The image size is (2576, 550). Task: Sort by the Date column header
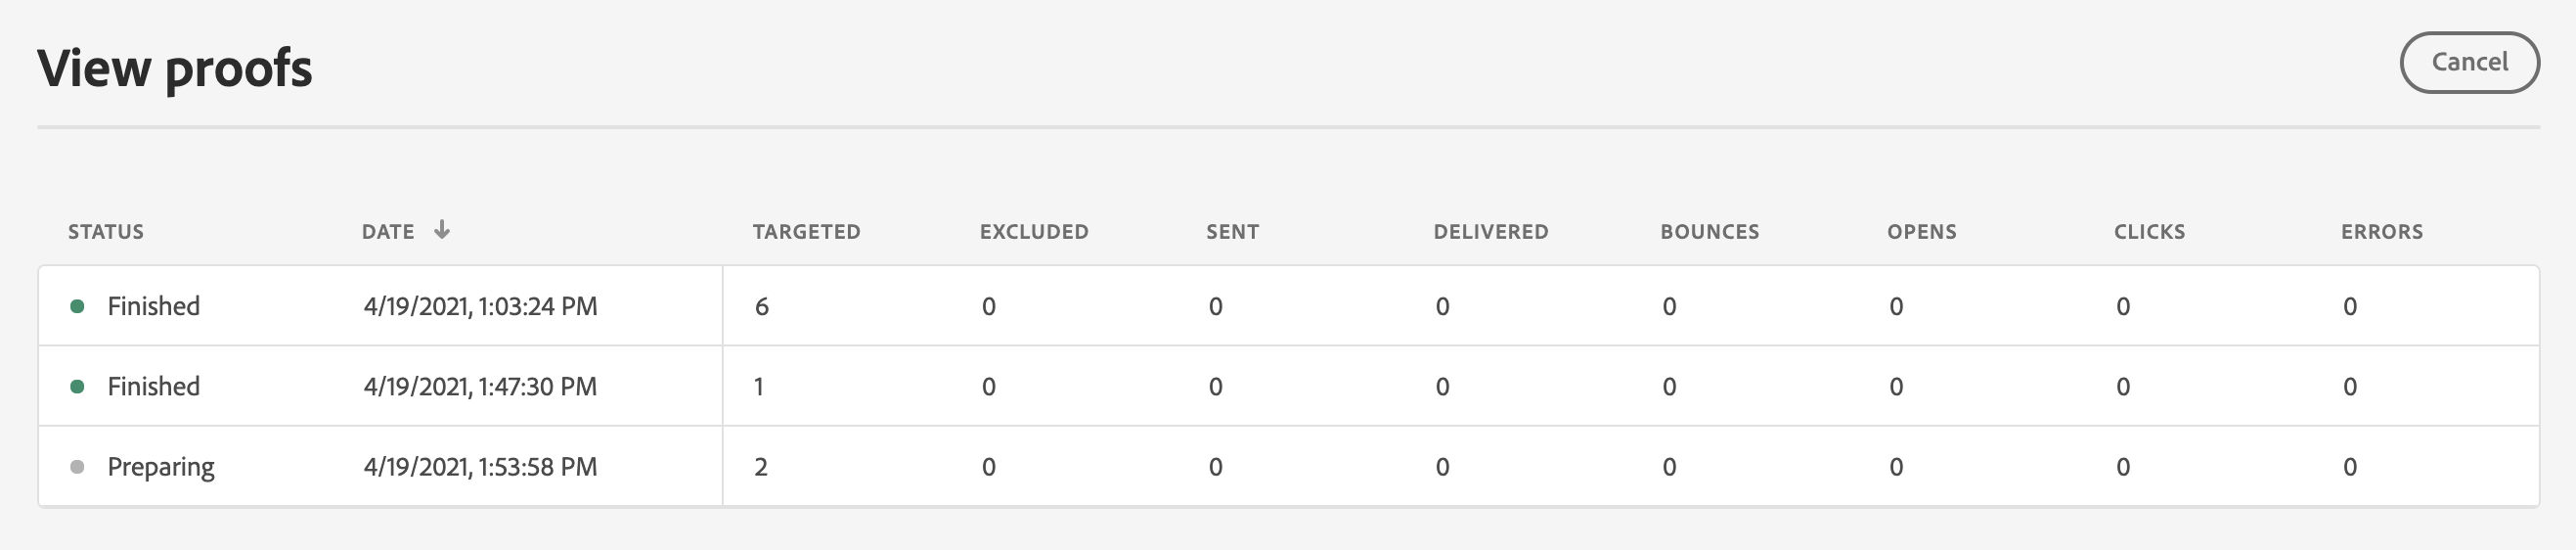pyautogui.click(x=388, y=232)
